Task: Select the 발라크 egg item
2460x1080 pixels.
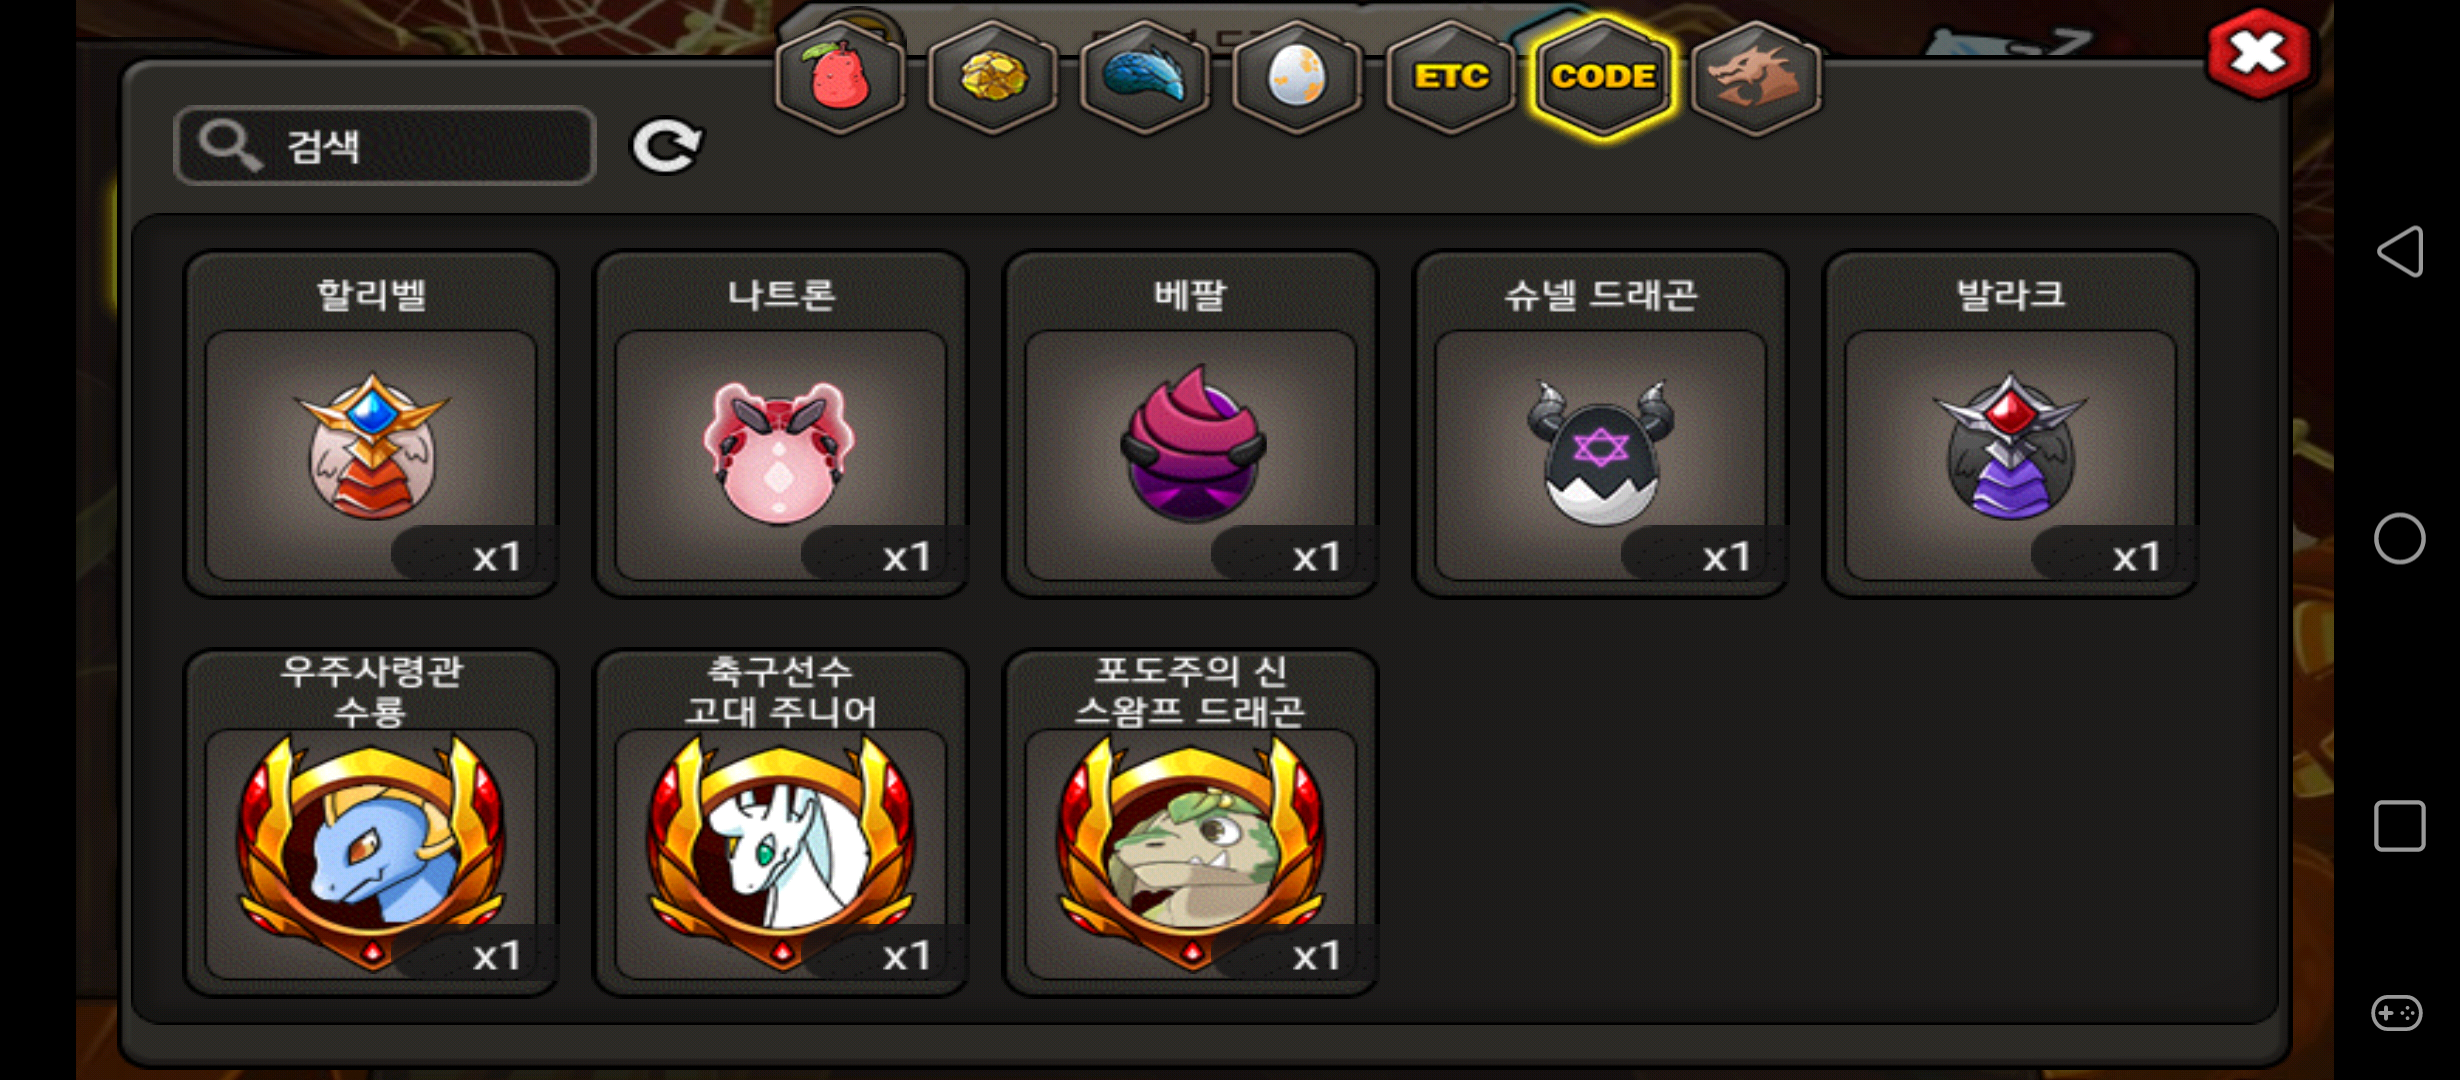Action: pos(2011,424)
